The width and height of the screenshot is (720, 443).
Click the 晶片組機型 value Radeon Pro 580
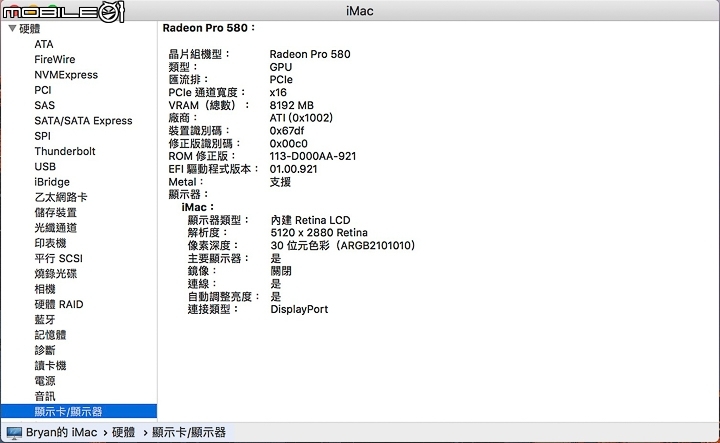point(310,54)
